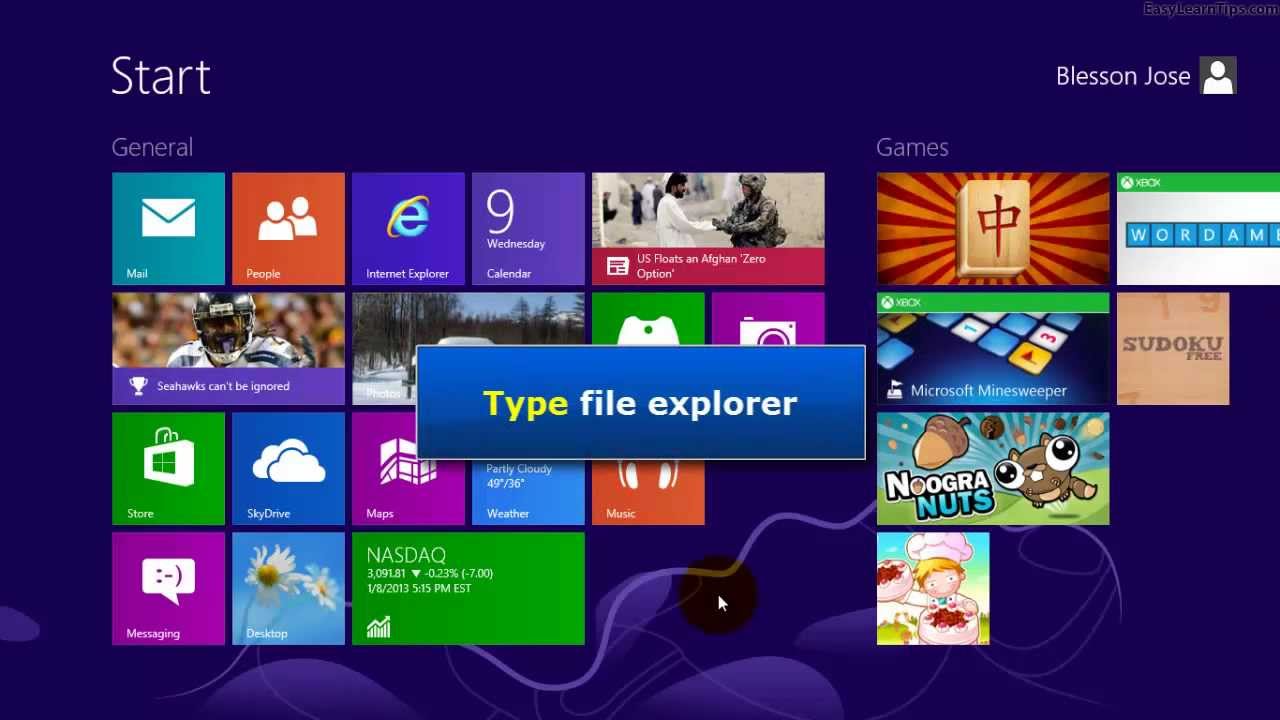Open the Mail tile

168,229
